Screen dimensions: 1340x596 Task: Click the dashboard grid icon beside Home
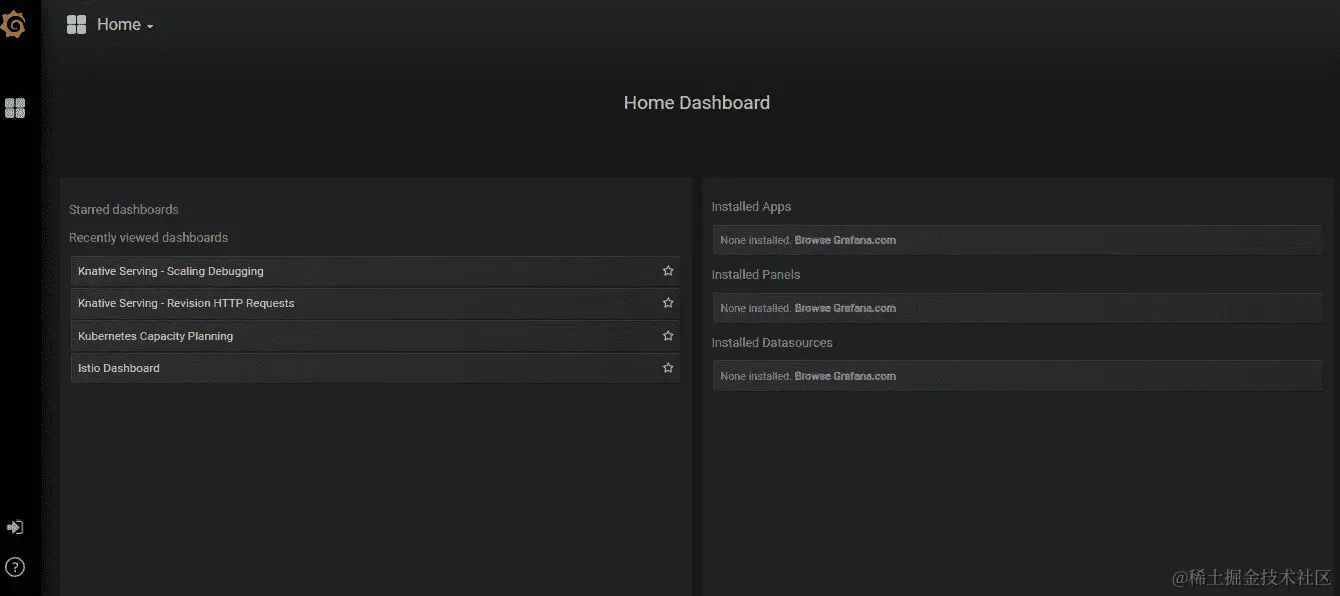click(76, 24)
